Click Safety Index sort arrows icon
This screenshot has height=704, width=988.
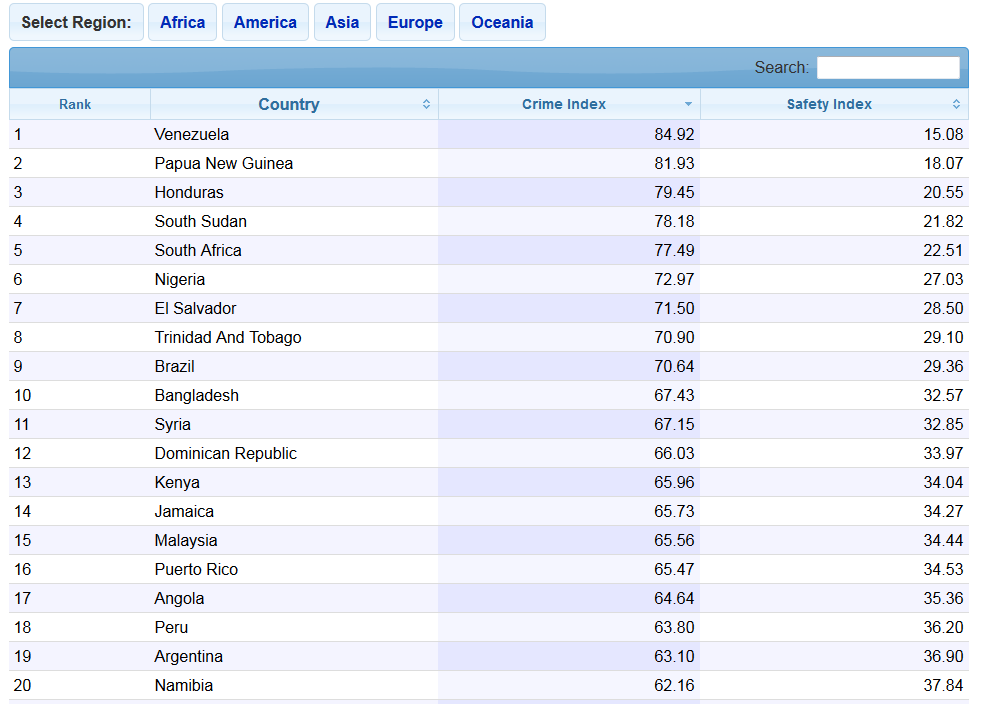(956, 104)
